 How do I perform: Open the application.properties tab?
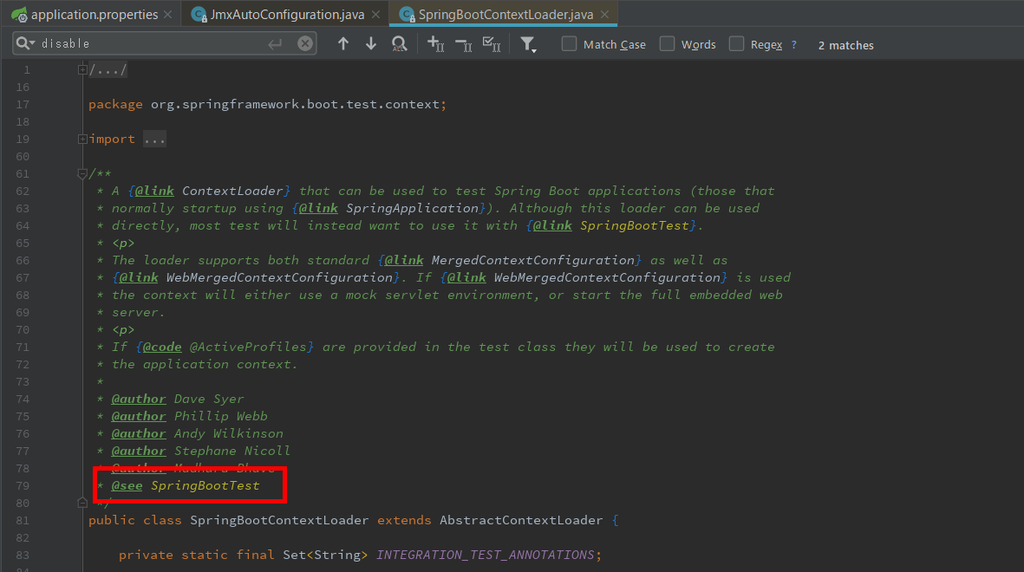(94, 14)
